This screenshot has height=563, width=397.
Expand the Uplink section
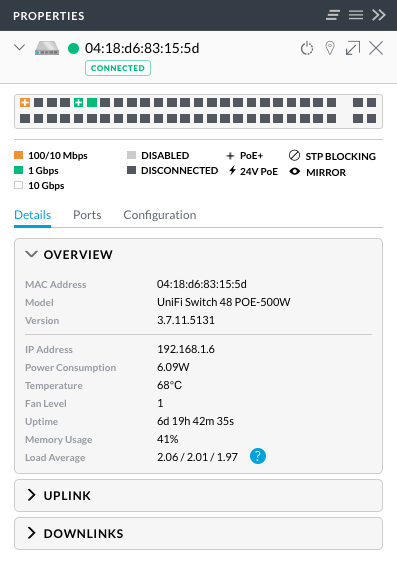click(32, 495)
